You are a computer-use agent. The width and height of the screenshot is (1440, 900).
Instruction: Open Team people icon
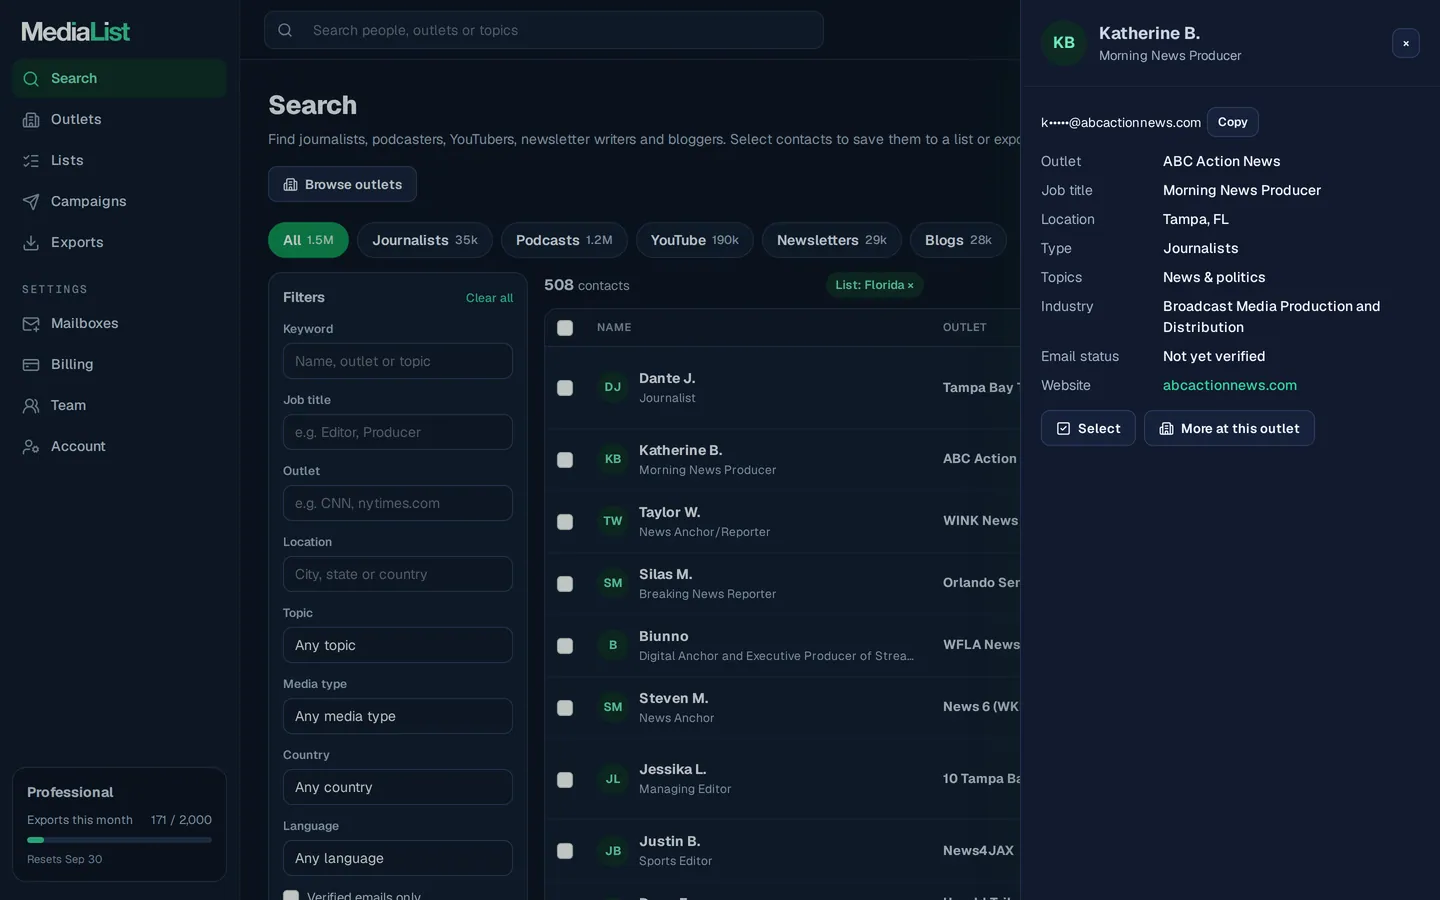[x=31, y=405]
